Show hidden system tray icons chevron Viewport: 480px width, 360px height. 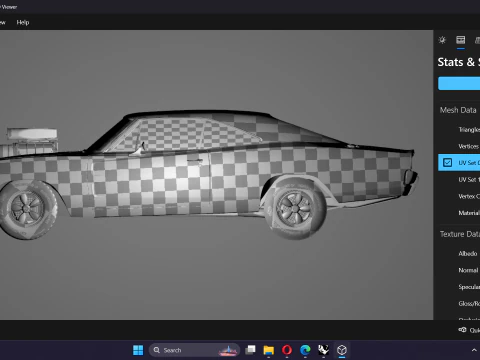474,350
